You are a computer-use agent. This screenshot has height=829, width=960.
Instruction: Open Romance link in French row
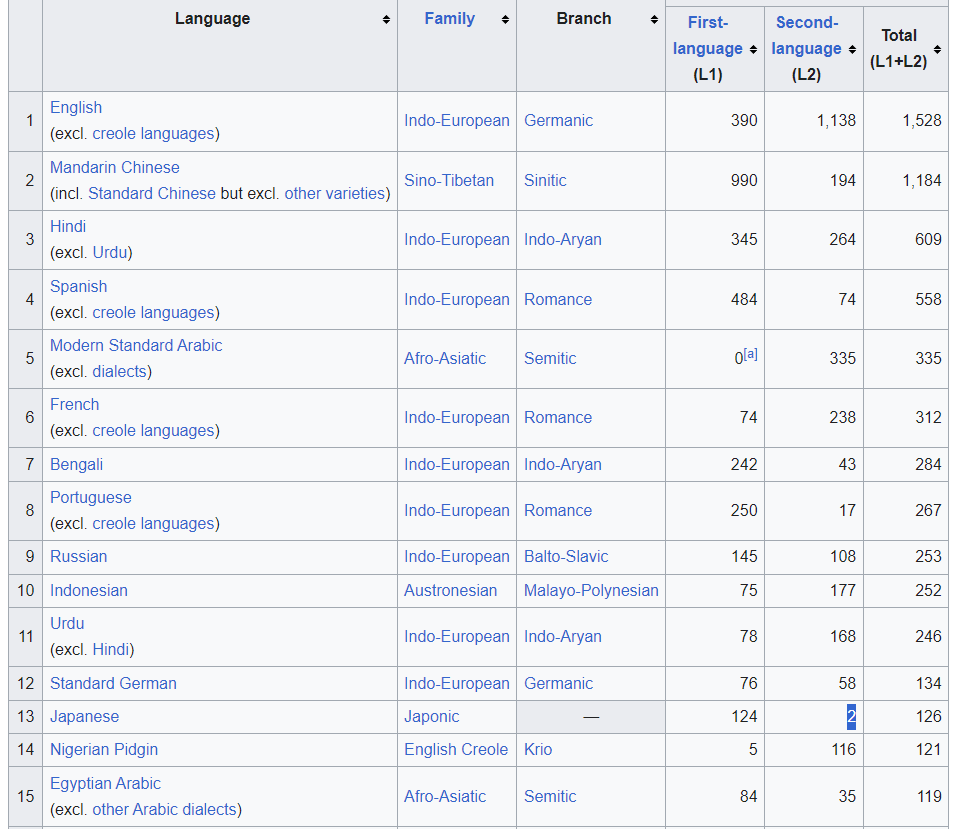coord(558,418)
